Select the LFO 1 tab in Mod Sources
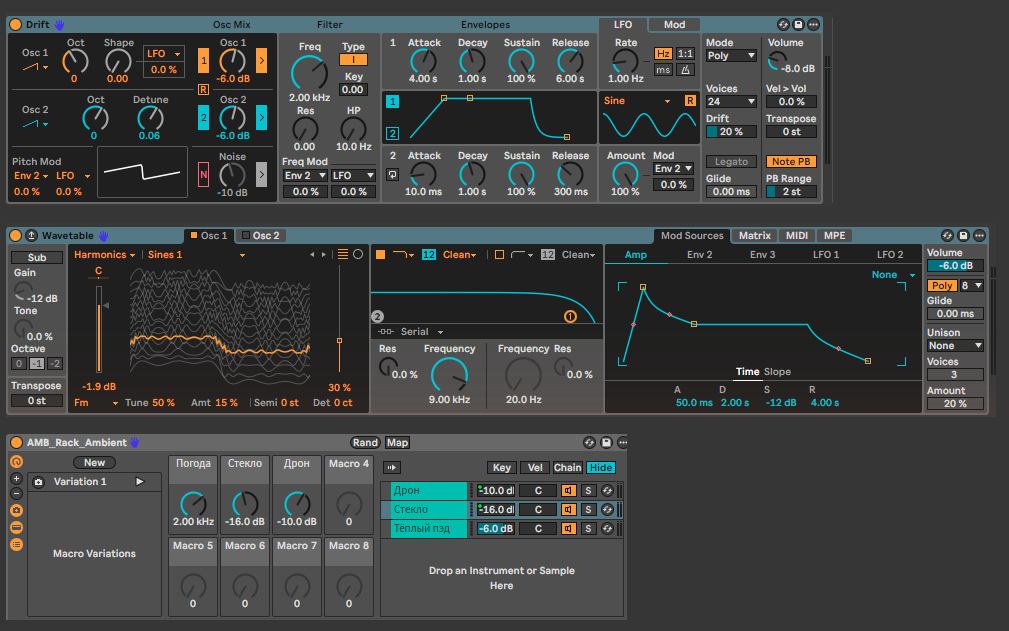Viewport: 1009px width, 631px height. coord(826,255)
